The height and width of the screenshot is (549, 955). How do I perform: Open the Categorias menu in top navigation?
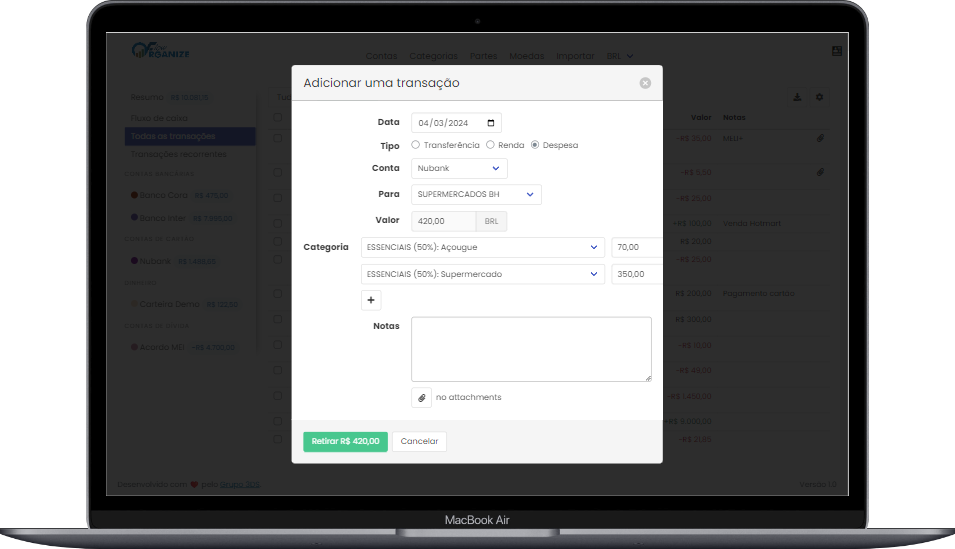tap(433, 56)
